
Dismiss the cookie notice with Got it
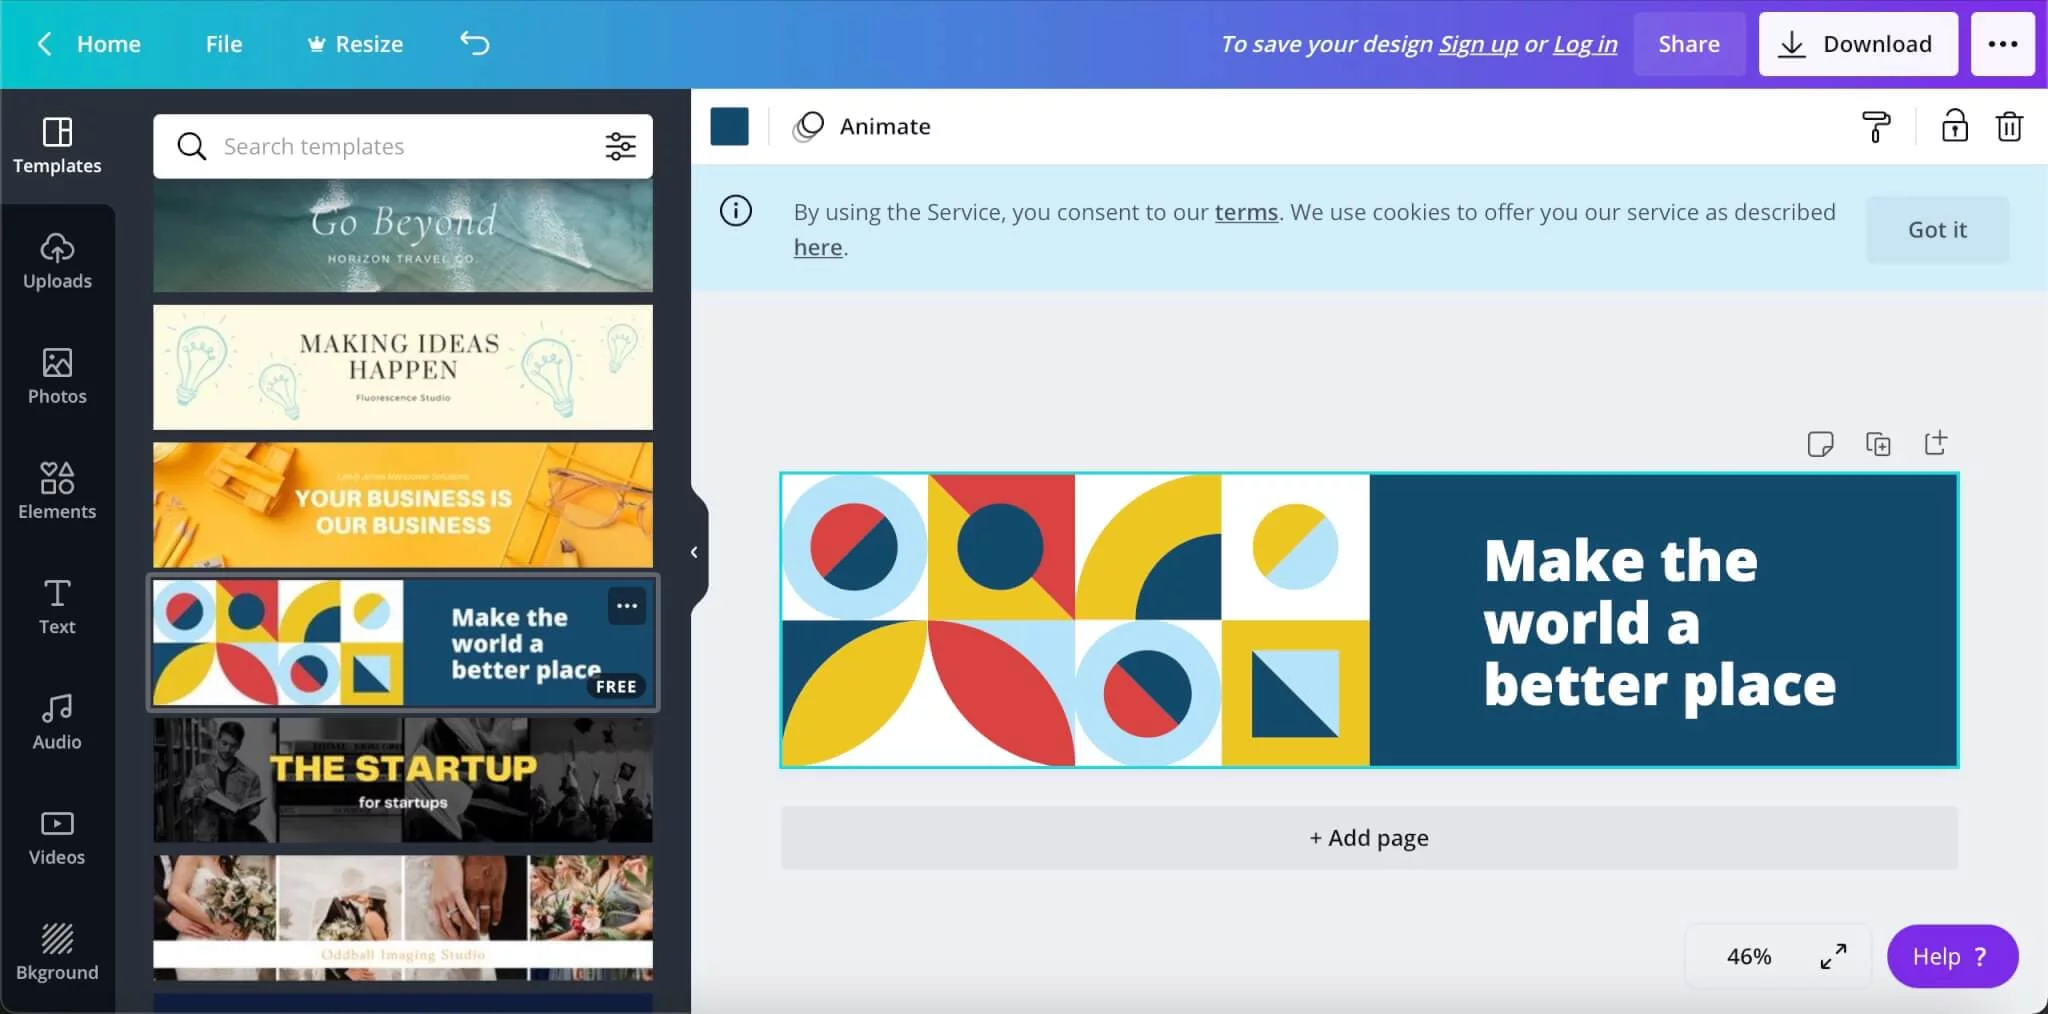[1937, 230]
